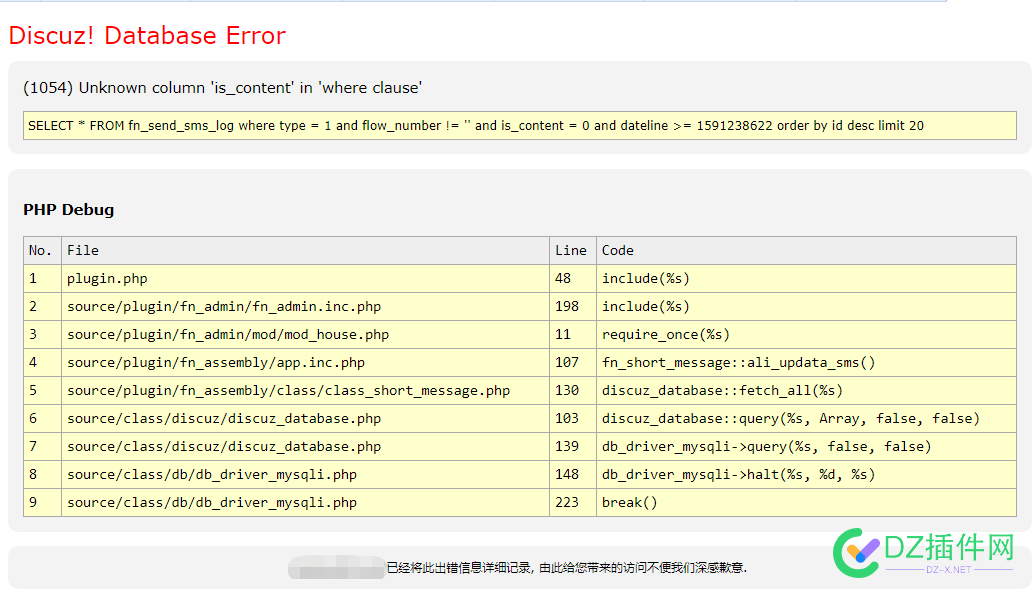Click the Code column header

coord(806,250)
